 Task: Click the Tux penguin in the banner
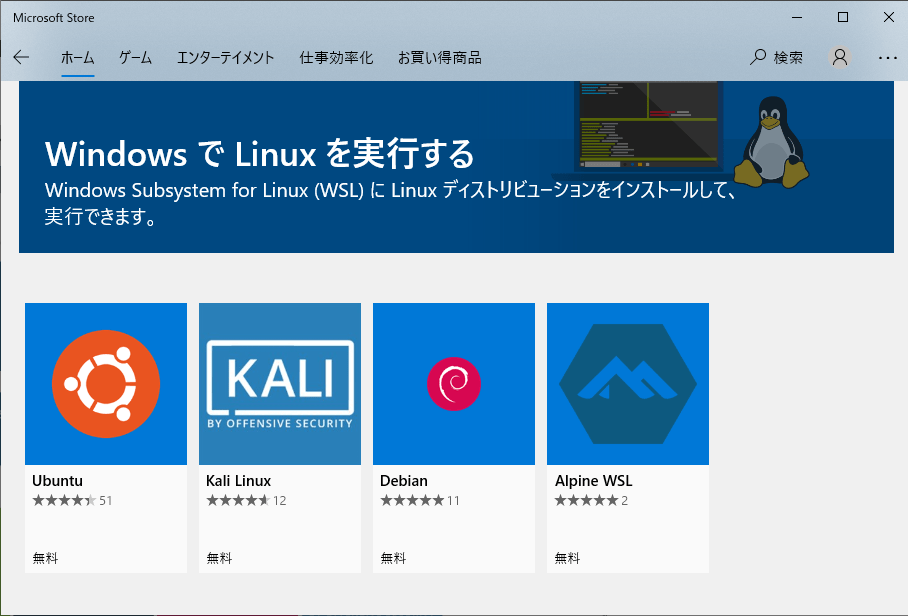[x=773, y=140]
